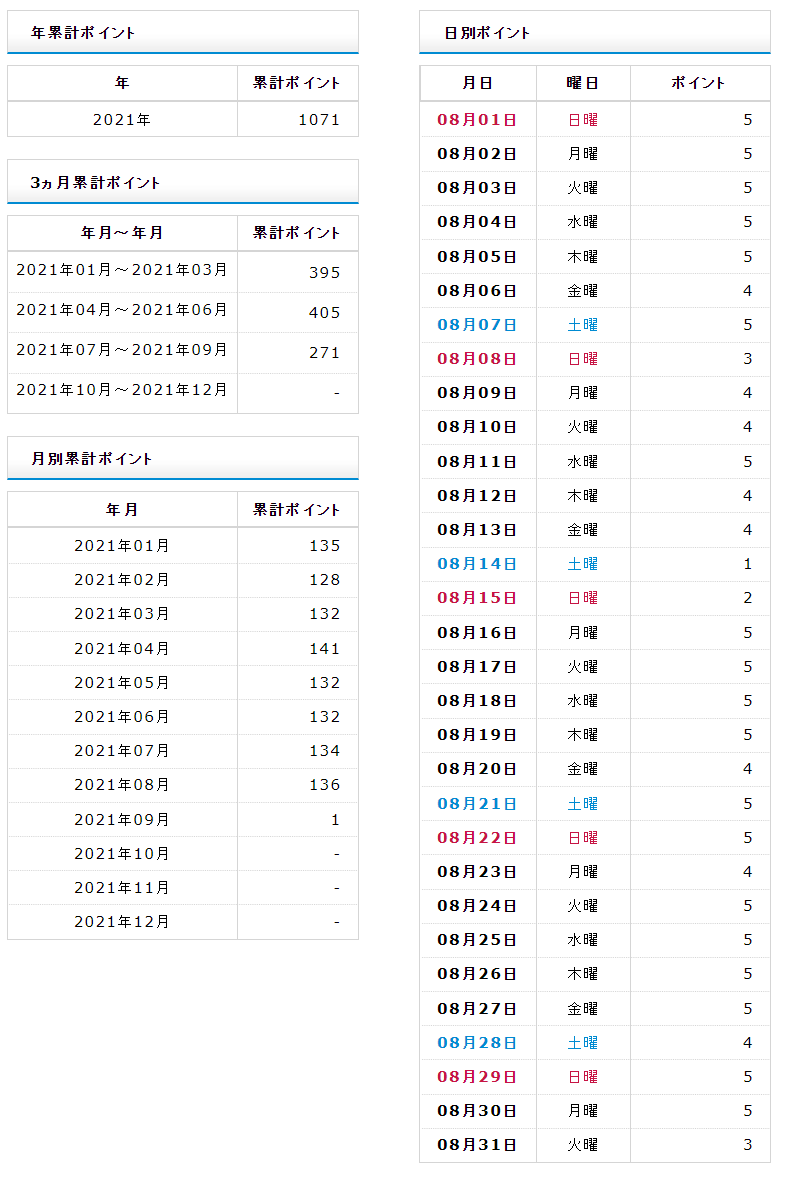
Task: Select the 08月11日 date
Action: [x=477, y=462]
